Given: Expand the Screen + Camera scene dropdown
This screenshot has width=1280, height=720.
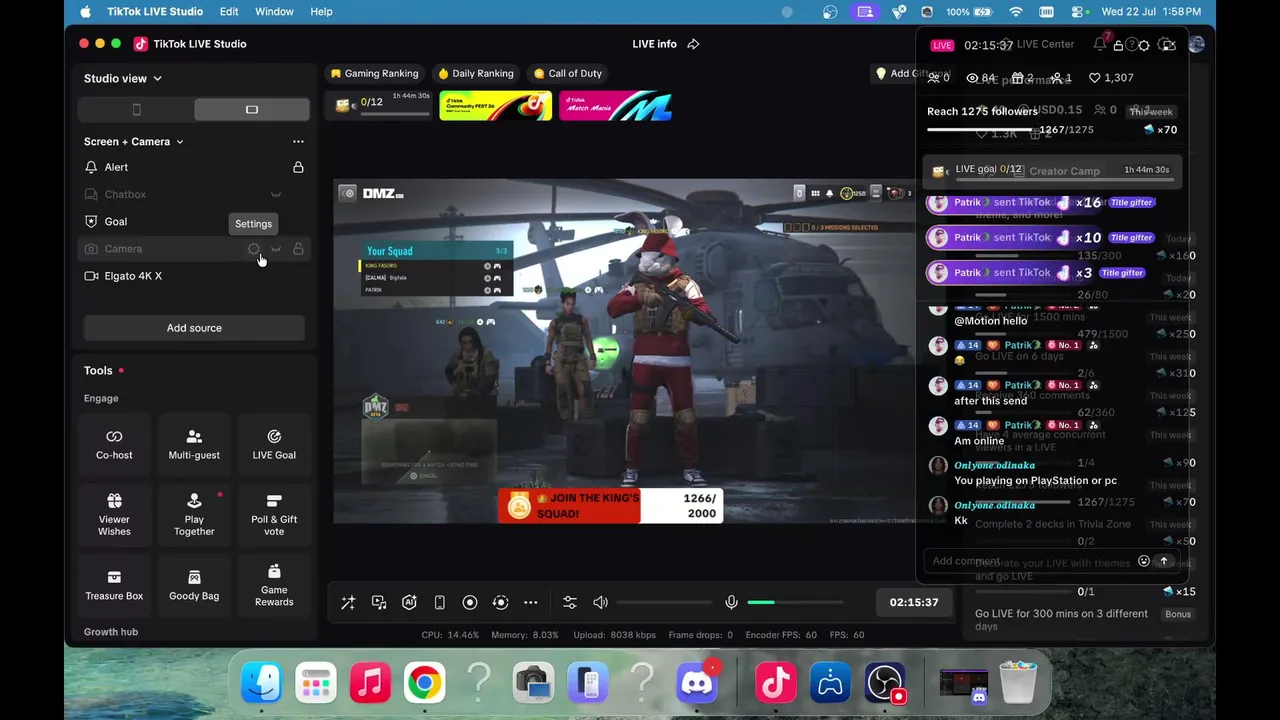Looking at the screenshot, I should click(134, 142).
